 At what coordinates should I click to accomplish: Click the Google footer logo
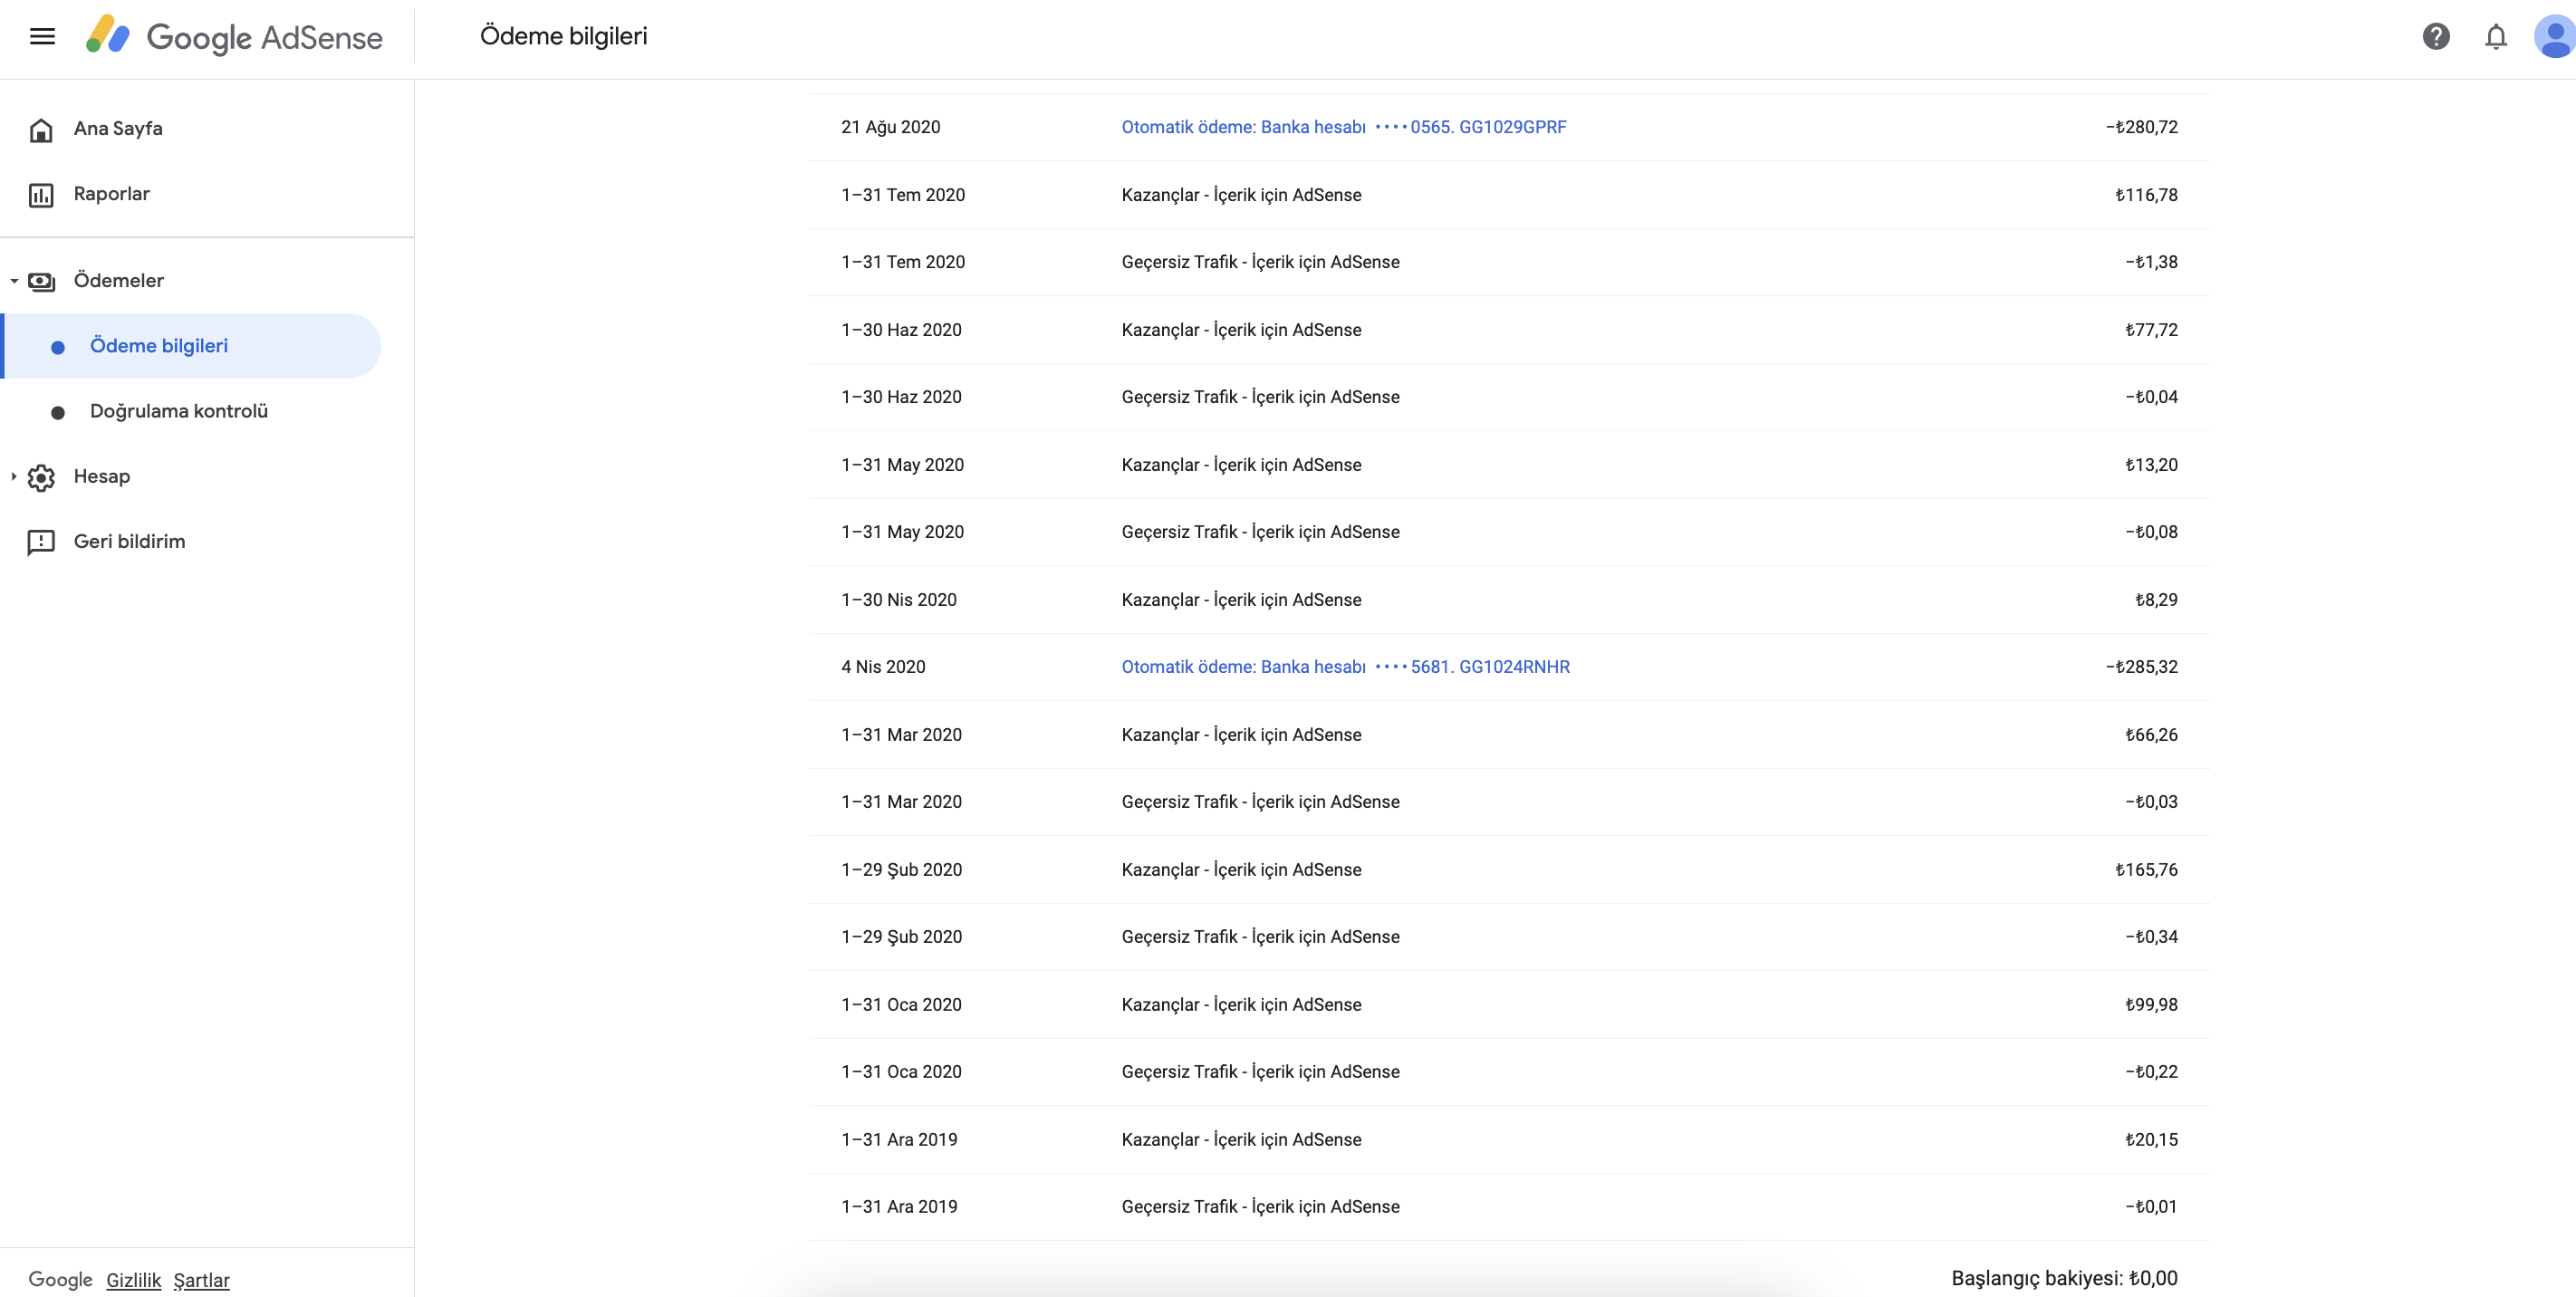pyautogui.click(x=60, y=1280)
